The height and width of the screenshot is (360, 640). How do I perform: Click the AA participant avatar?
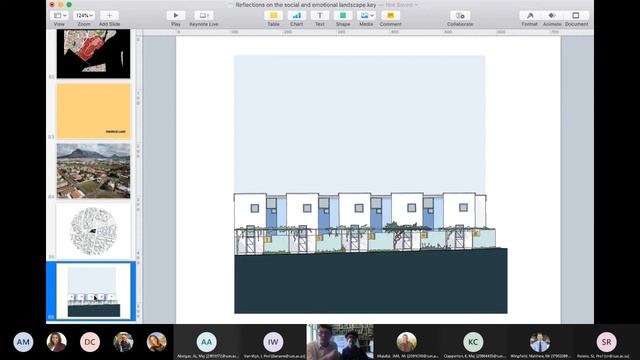[207, 342]
